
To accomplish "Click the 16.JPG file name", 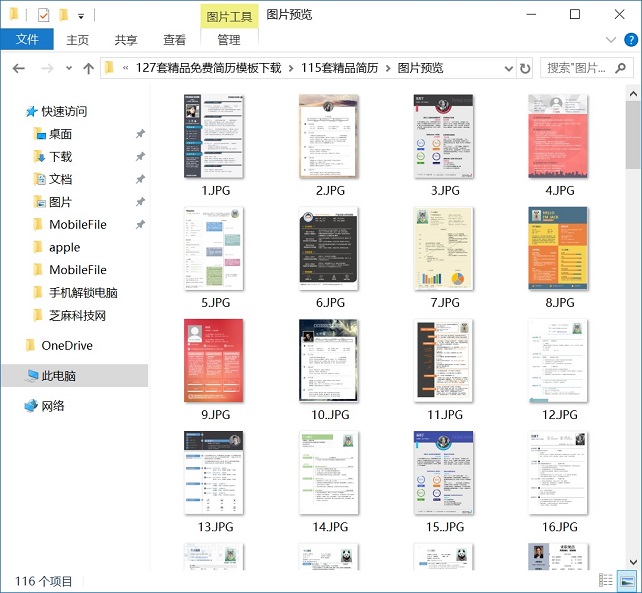I will click(560, 527).
